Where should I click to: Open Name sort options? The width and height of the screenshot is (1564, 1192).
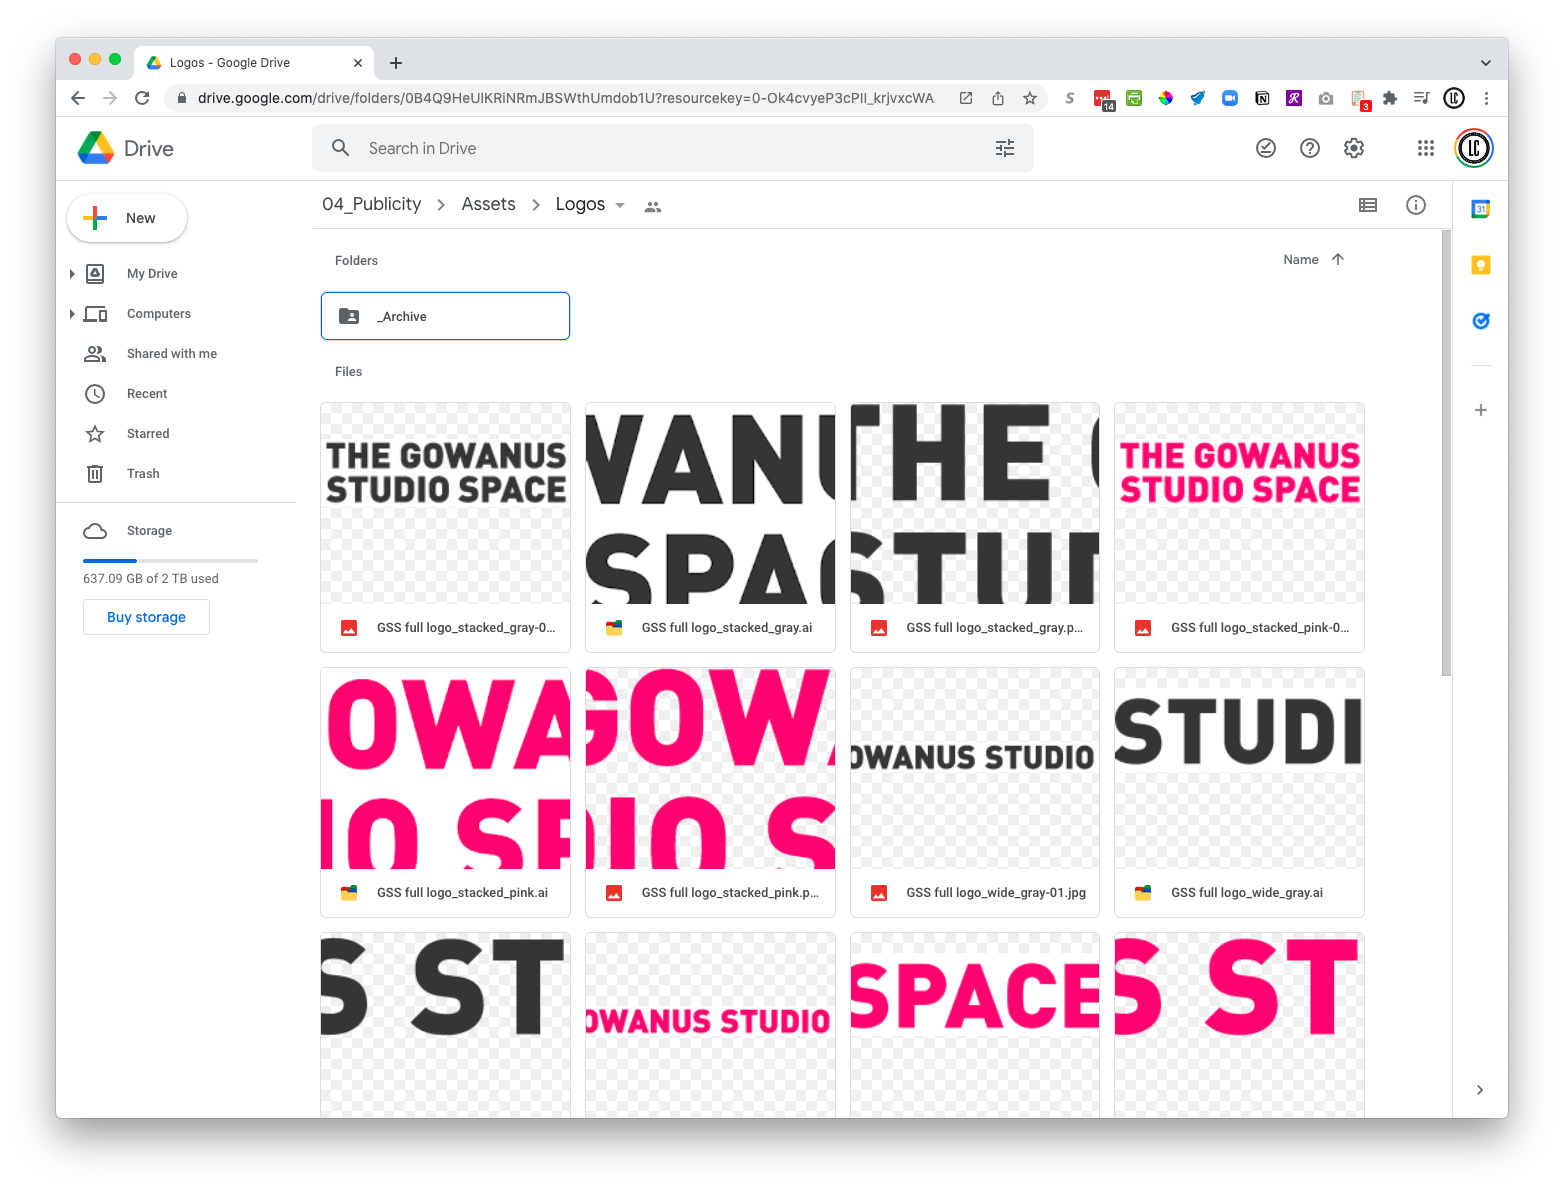coord(1301,259)
